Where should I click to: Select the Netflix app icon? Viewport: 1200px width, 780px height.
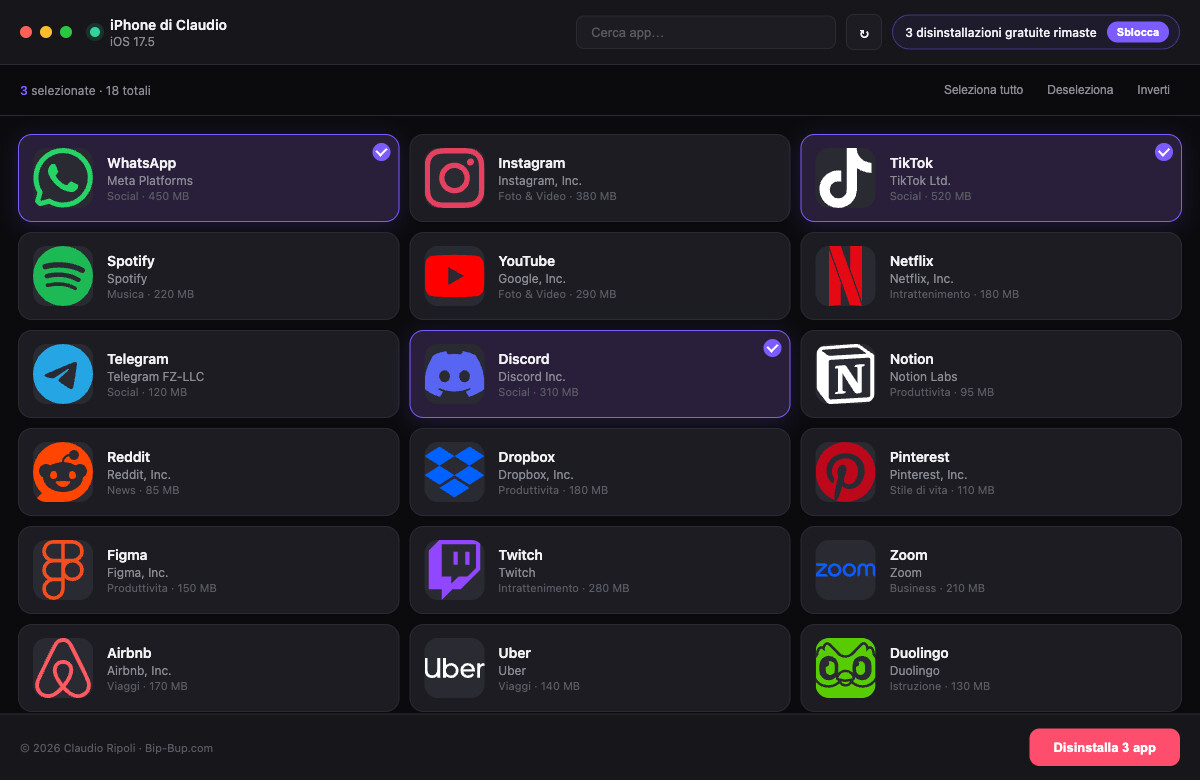(845, 276)
